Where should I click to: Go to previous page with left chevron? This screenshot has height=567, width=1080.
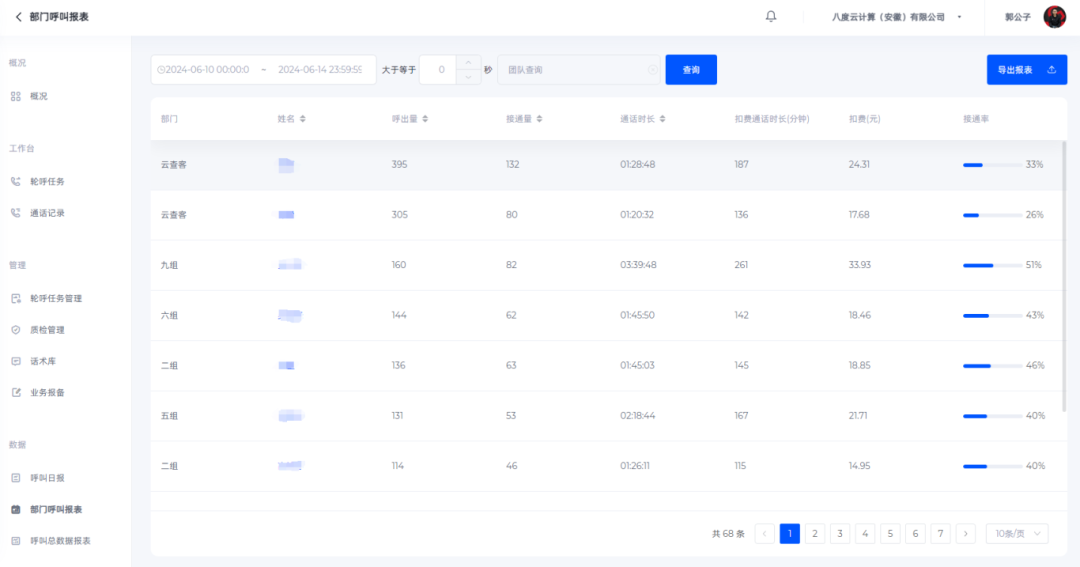(x=765, y=534)
